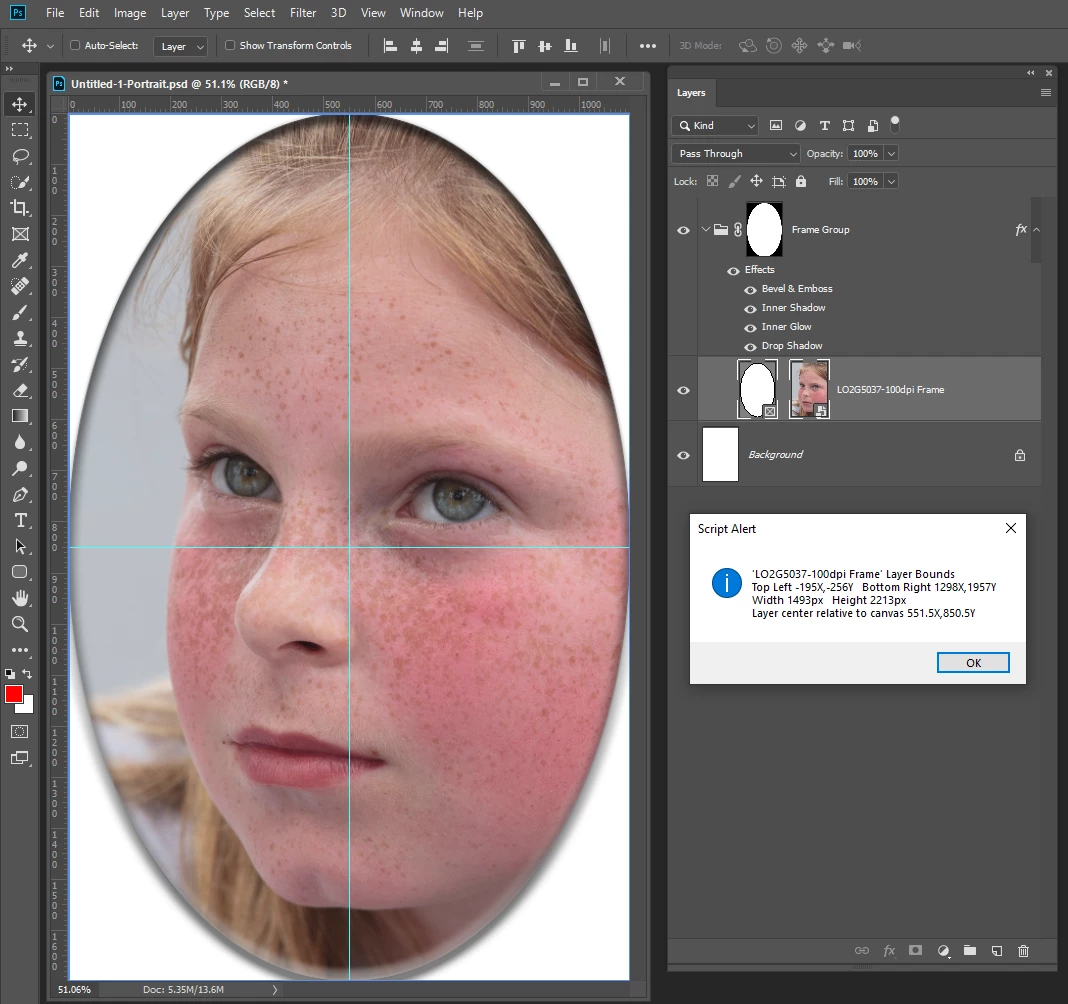This screenshot has width=1068, height=1004.
Task: Hide the Frame Group layer
Action: click(683, 230)
